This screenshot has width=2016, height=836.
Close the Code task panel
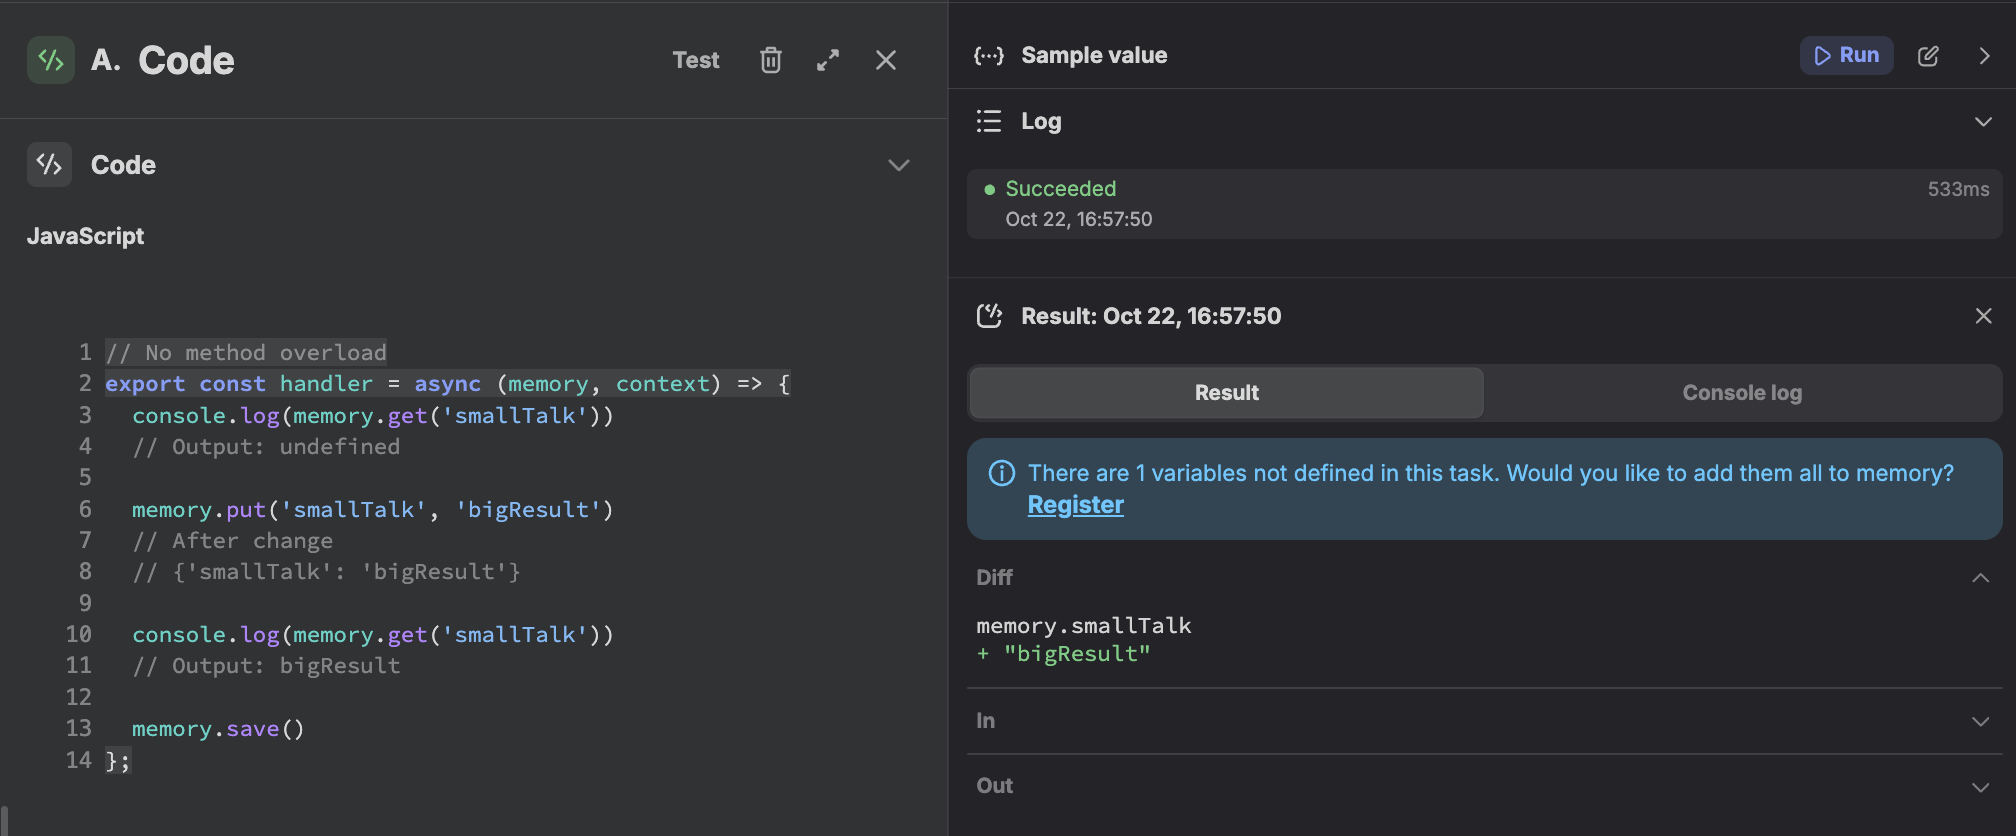tap(886, 60)
